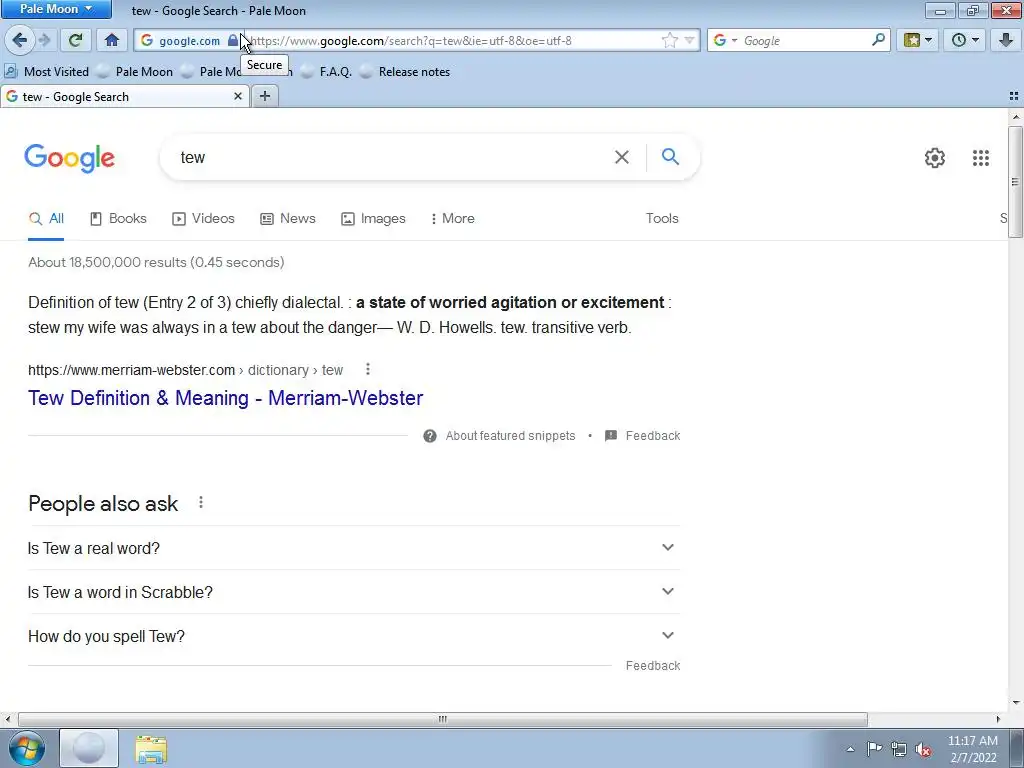Open File Explorer from the taskbar

point(151,748)
